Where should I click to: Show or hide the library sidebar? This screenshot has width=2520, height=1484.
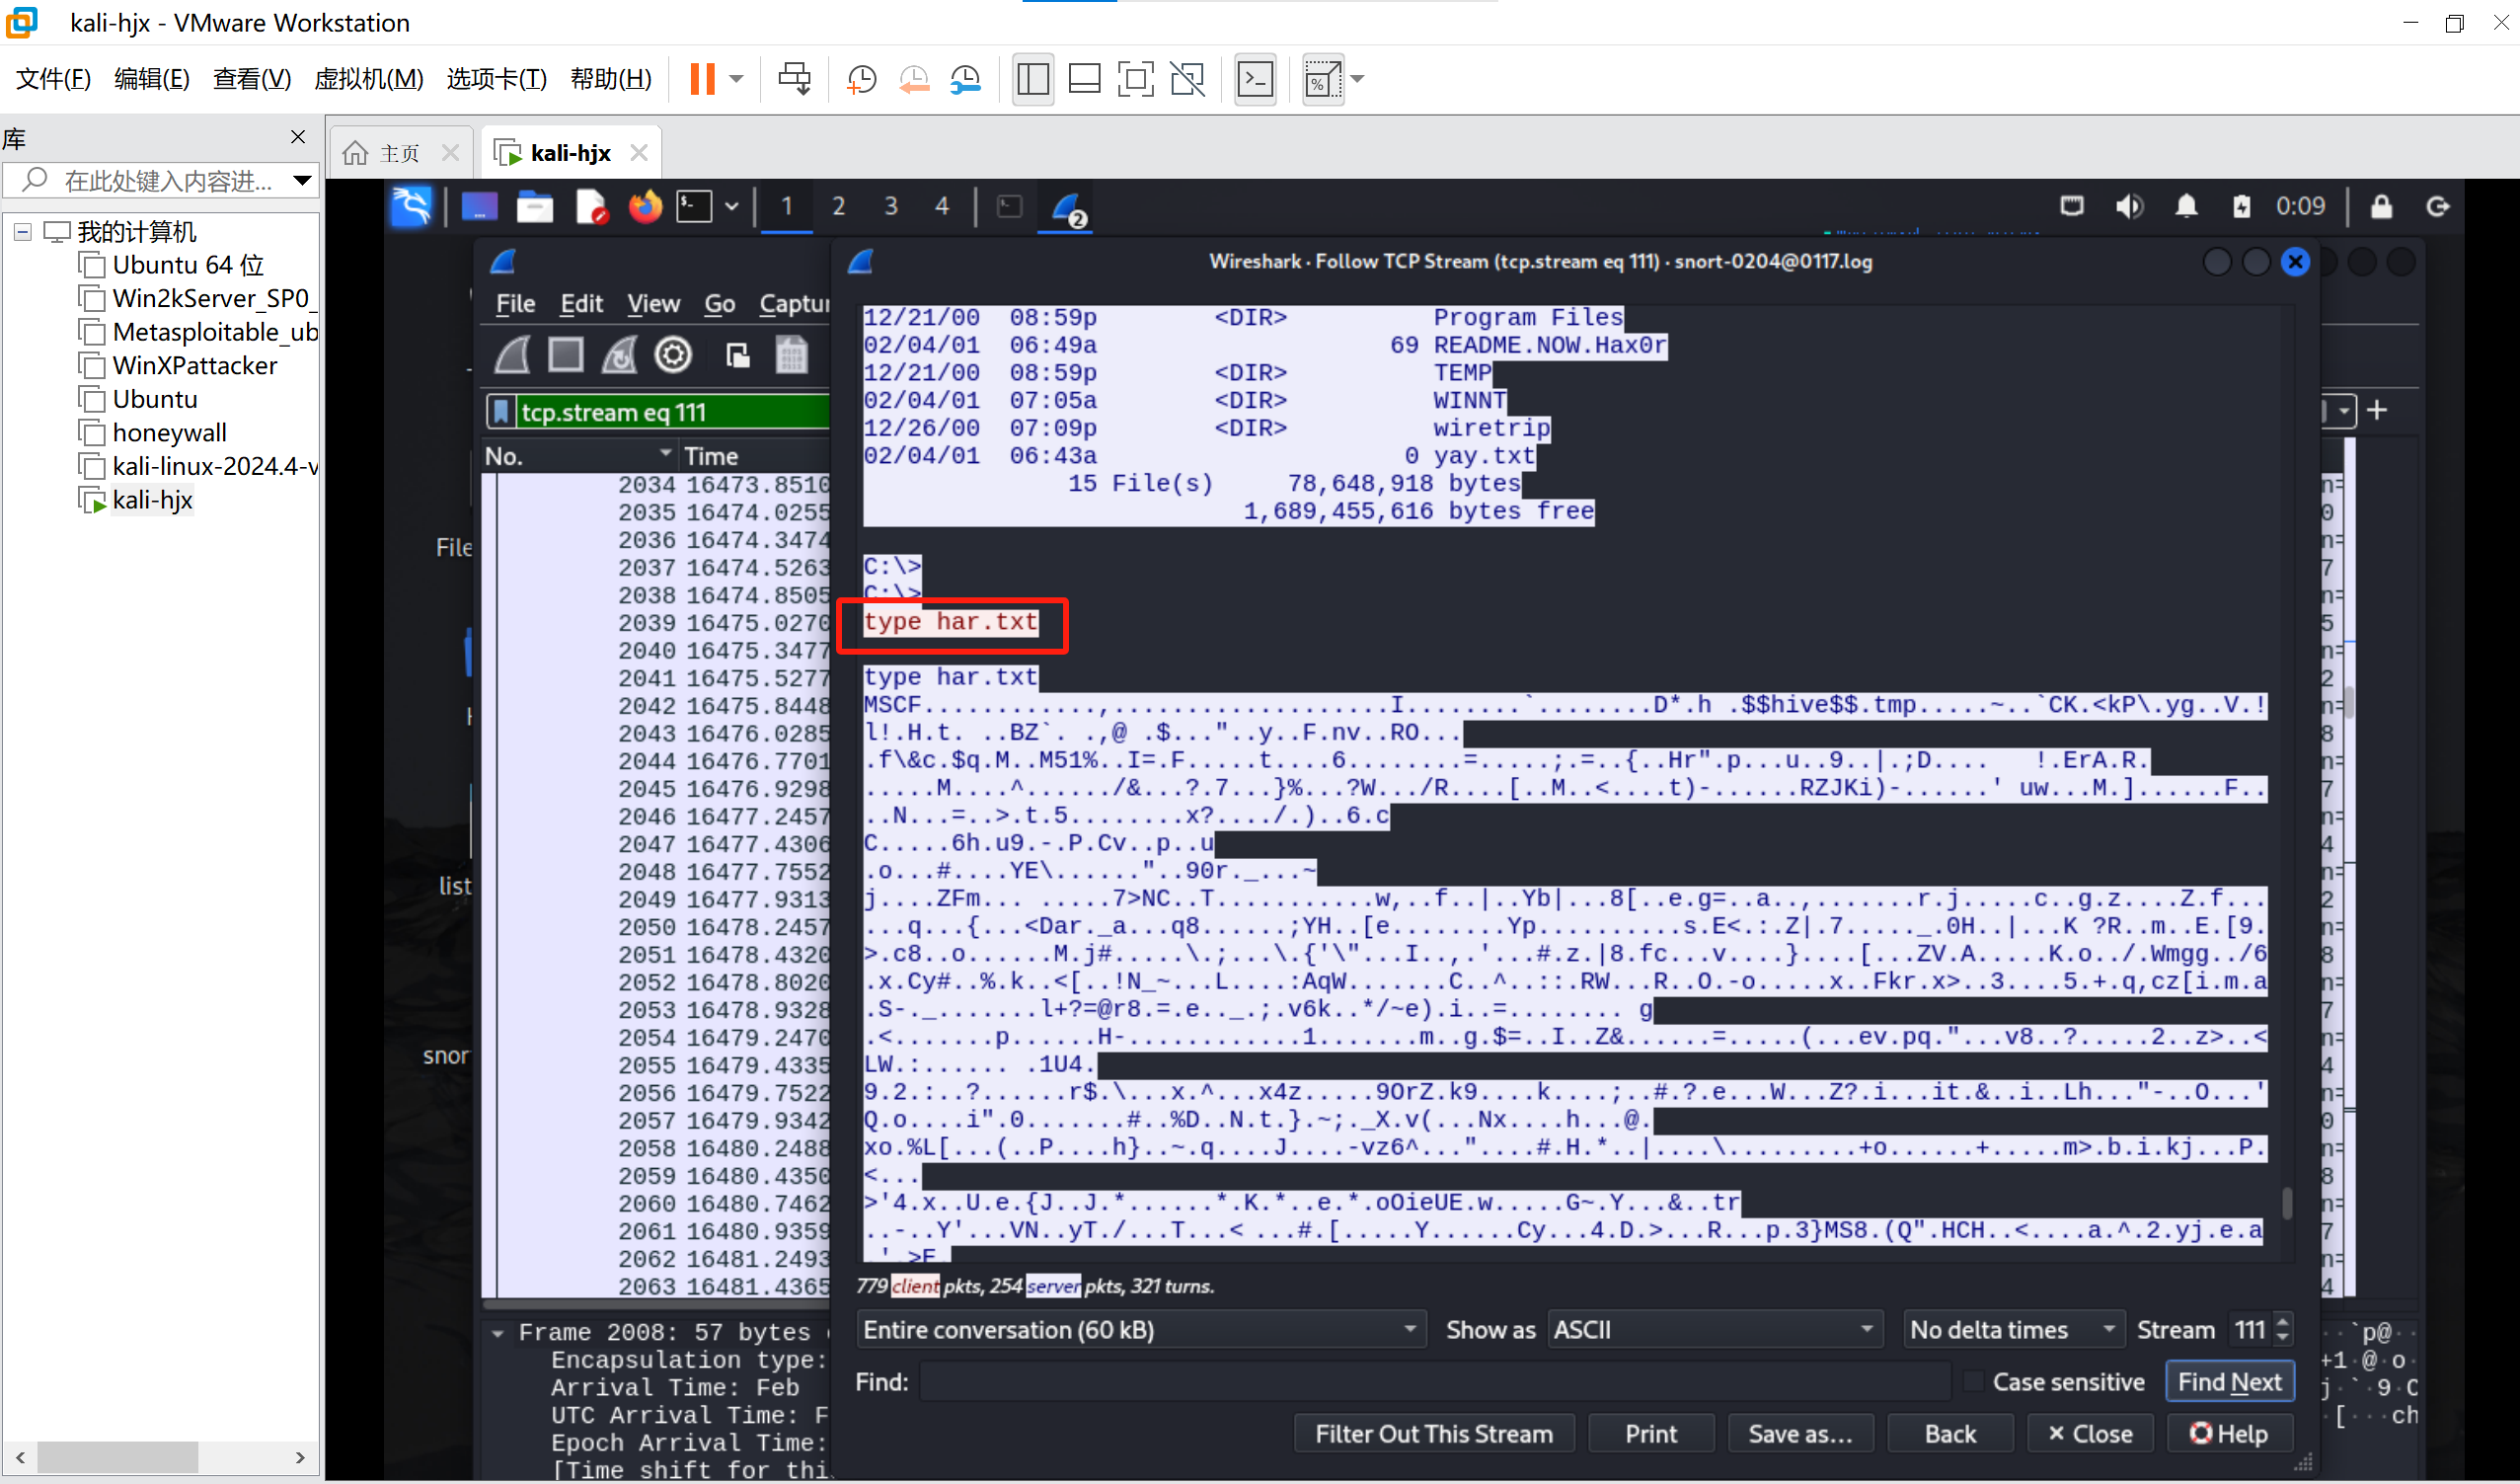point(1032,79)
